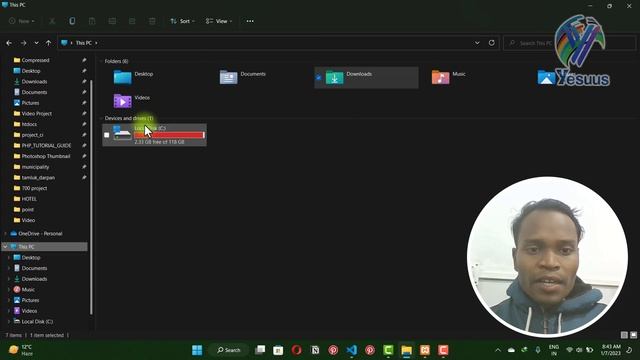Image resolution: width=640 pixels, height=360 pixels.
Task: Expand Local Disk (C:) in sidebar tree
Action: tap(9, 322)
